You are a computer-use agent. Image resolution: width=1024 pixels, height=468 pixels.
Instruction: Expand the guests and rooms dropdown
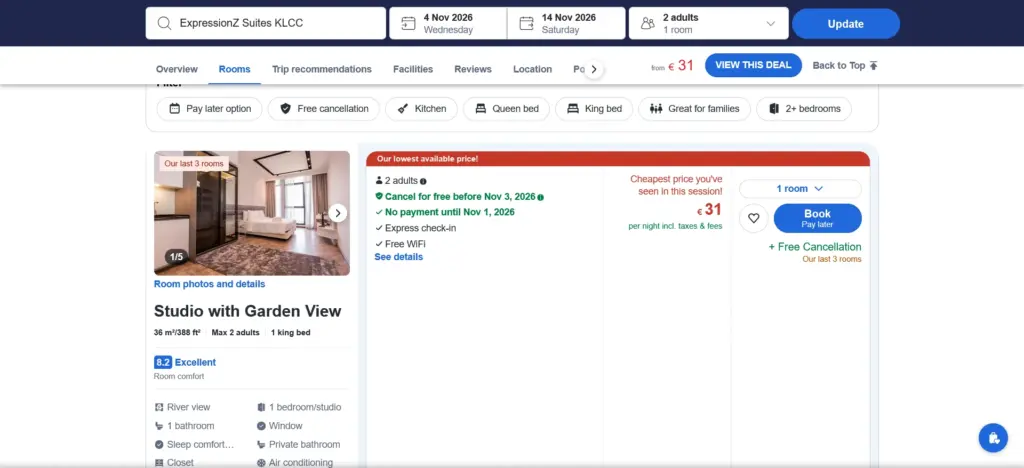(771, 23)
